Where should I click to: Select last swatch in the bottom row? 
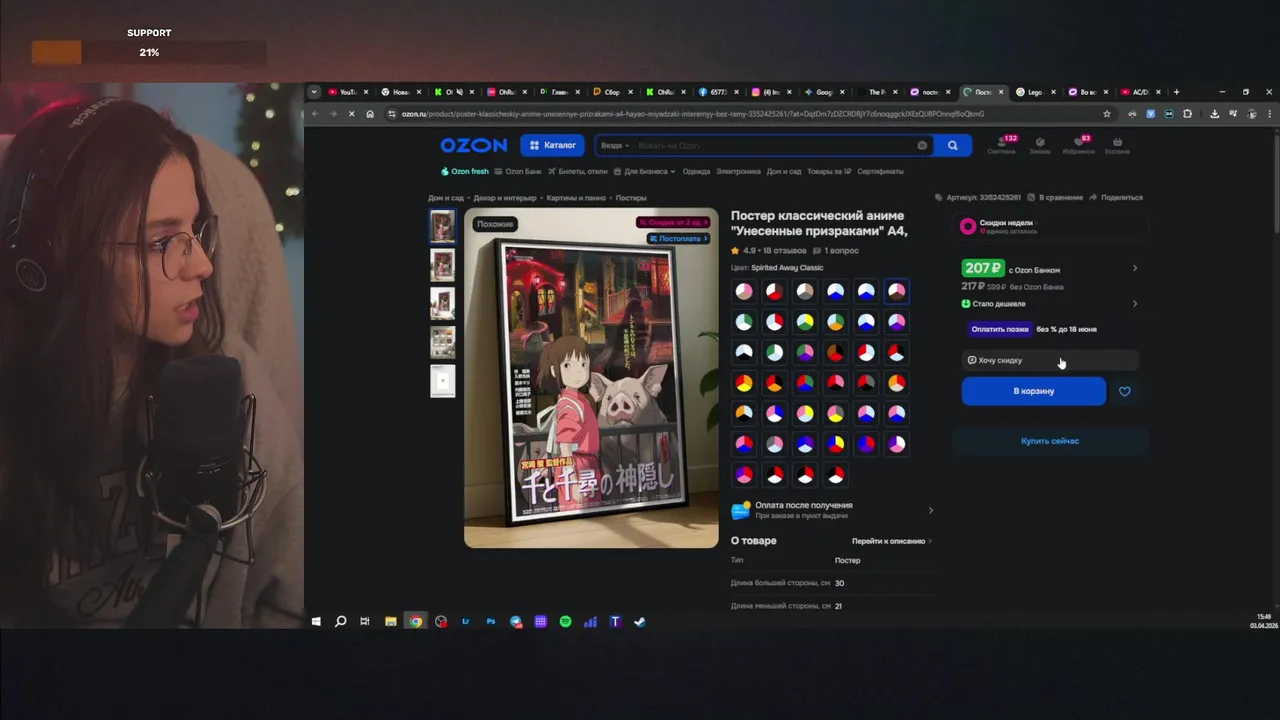(836, 475)
